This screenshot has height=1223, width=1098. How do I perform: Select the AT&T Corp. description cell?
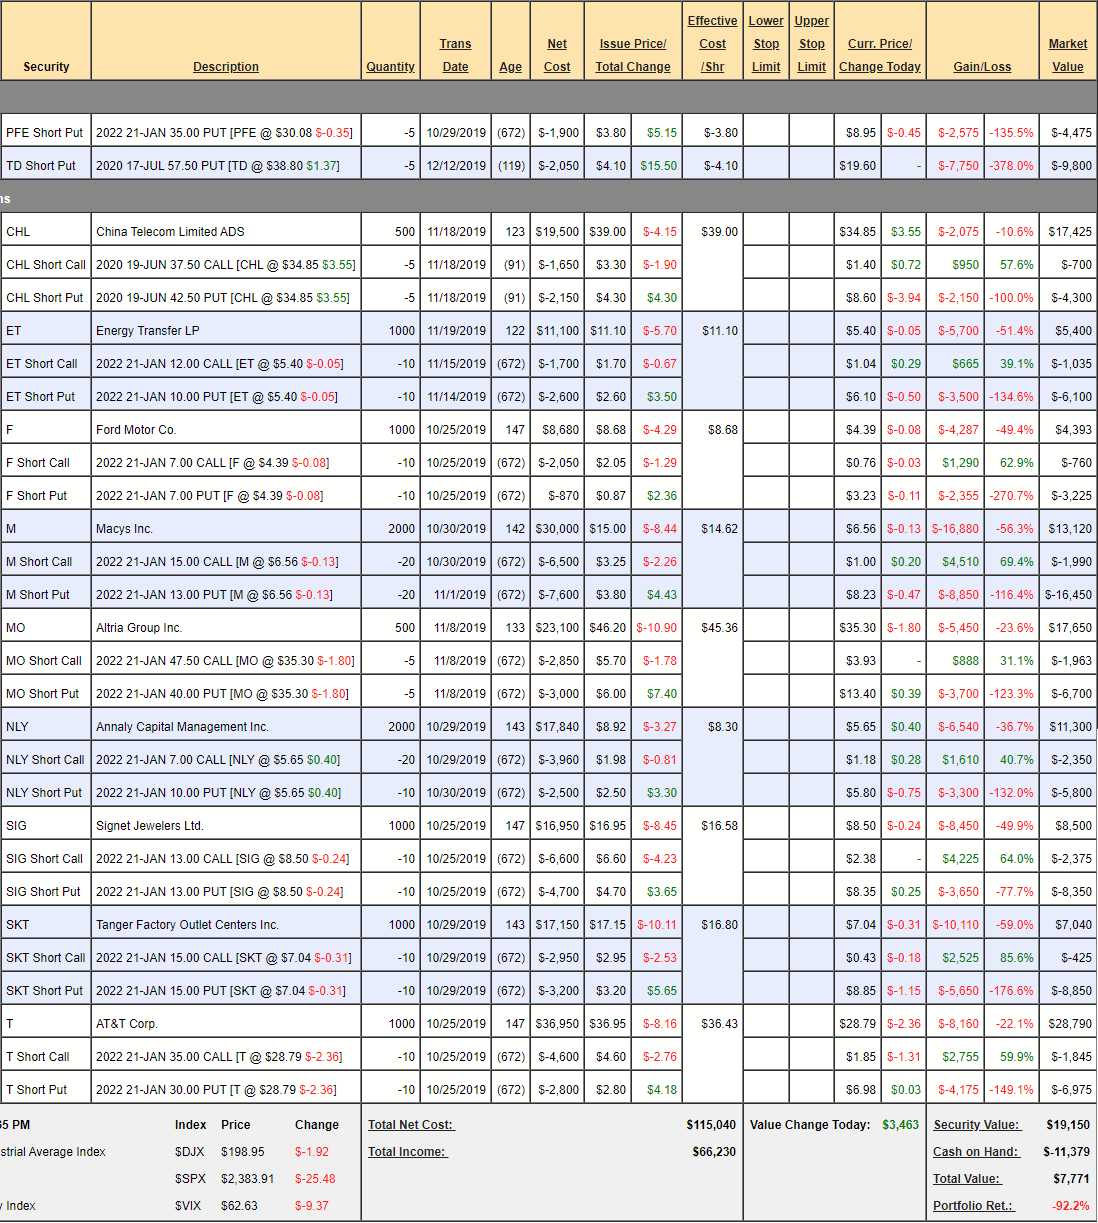pyautogui.click(x=127, y=1024)
